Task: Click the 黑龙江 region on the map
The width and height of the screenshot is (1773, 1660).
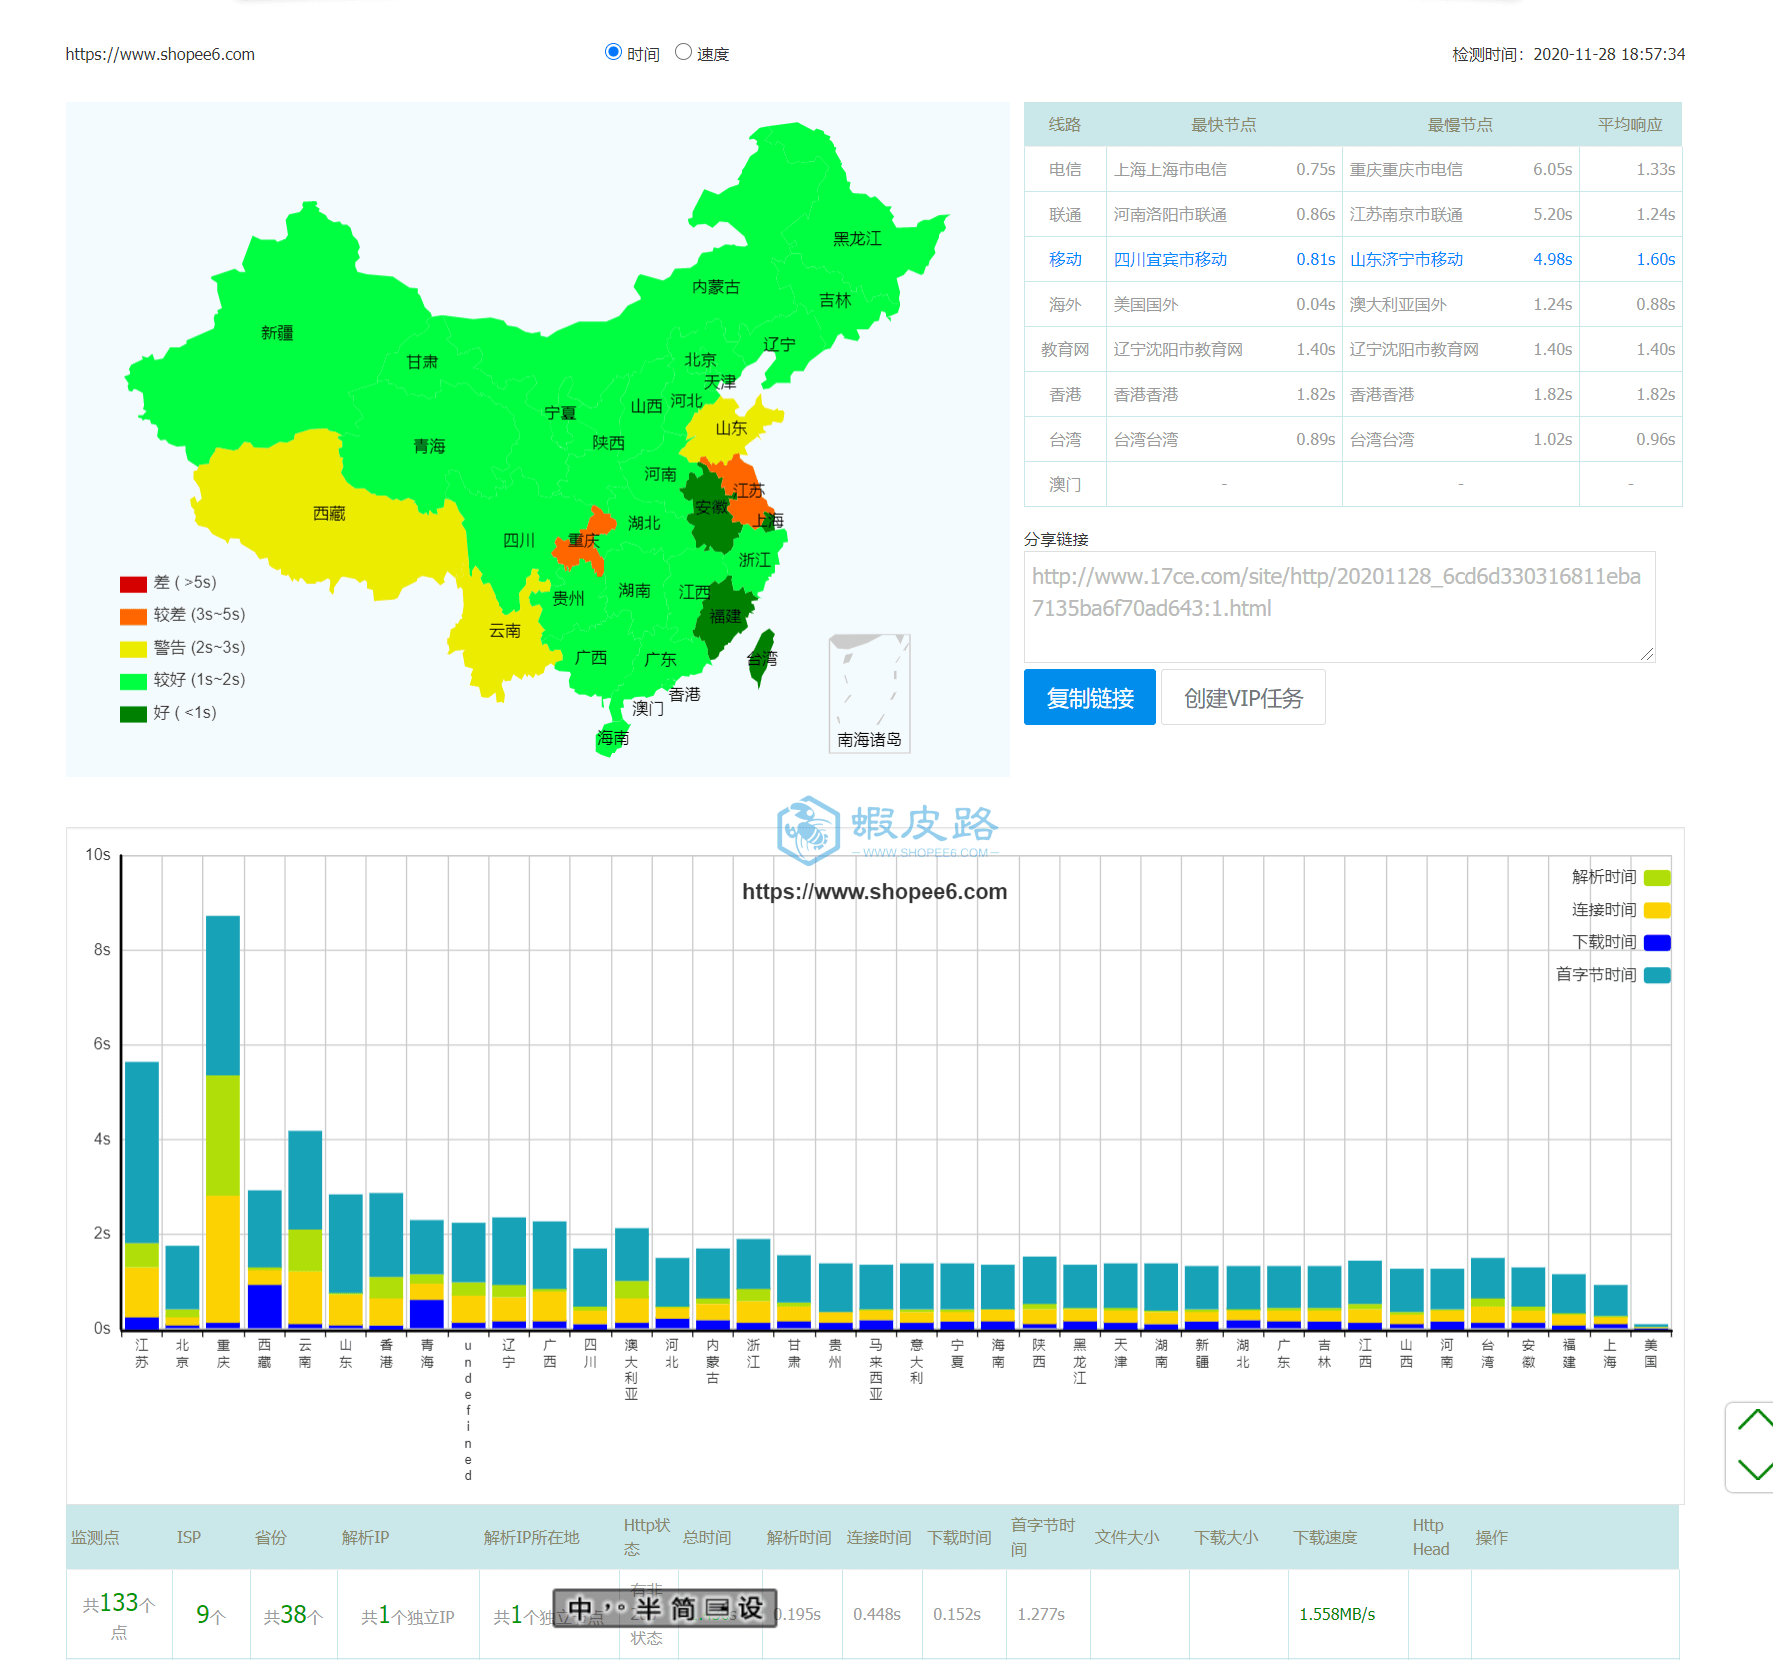Action: tap(857, 239)
